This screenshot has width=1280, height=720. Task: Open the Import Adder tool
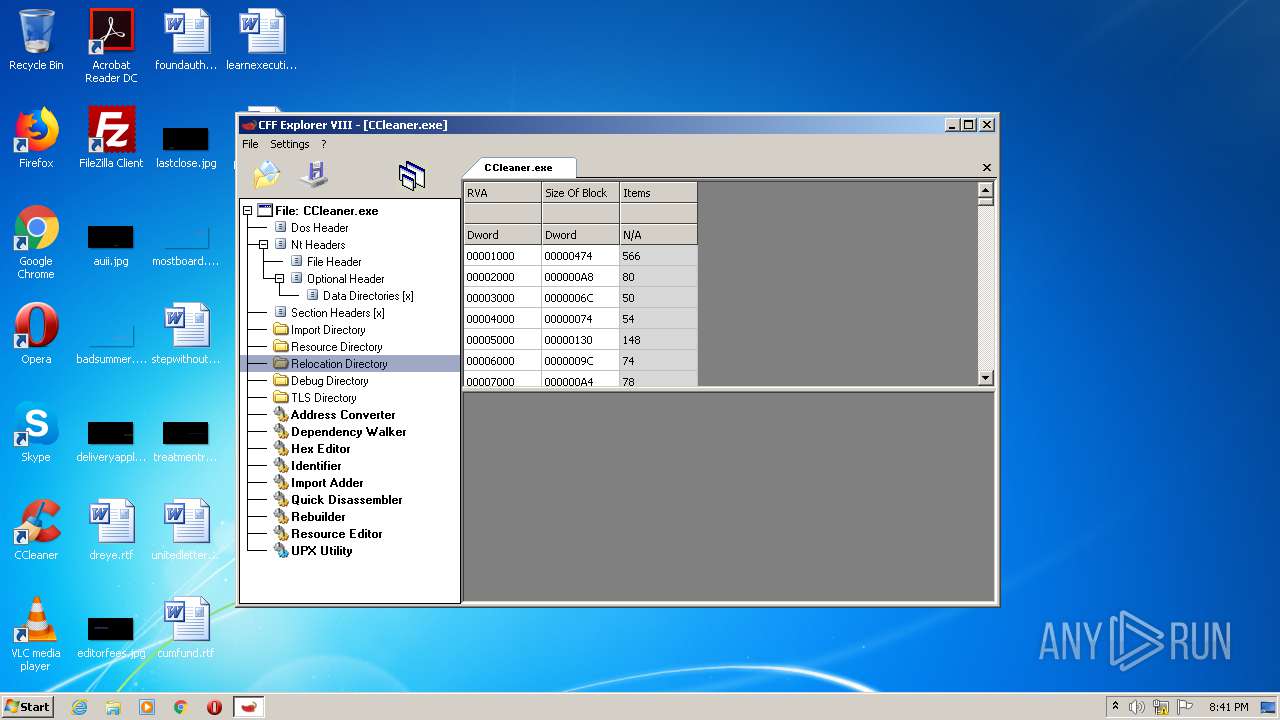coord(327,483)
